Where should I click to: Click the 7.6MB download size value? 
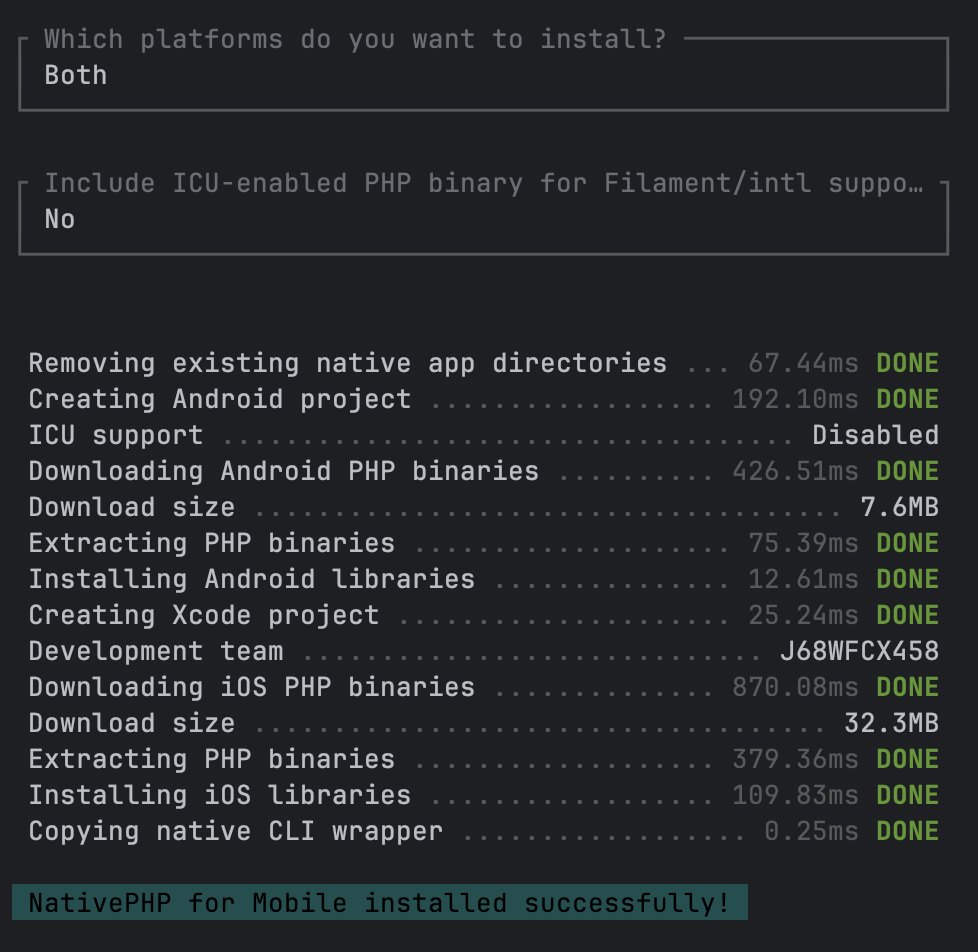point(899,507)
